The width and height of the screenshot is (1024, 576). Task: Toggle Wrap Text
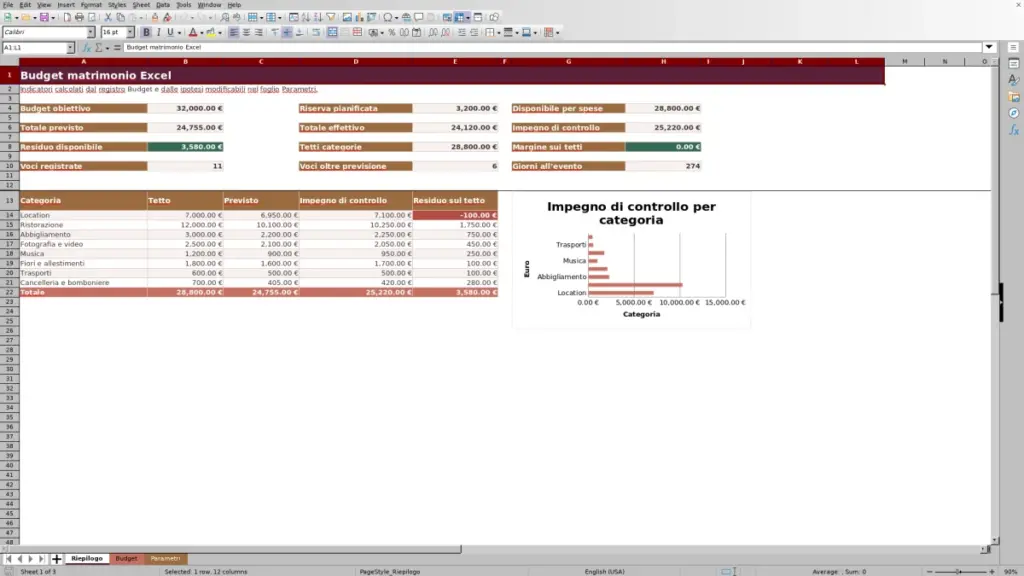click(x=316, y=33)
